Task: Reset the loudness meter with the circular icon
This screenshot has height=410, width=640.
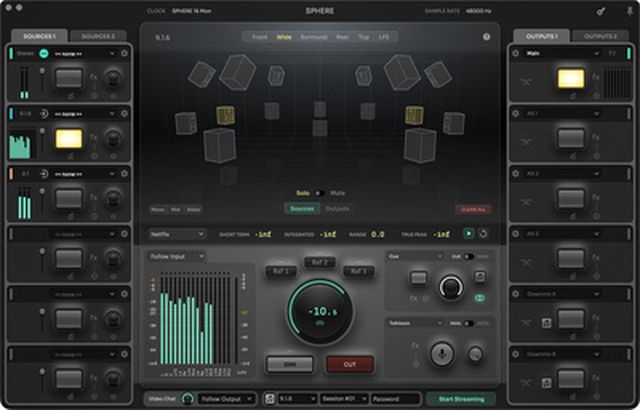Action: [483, 233]
